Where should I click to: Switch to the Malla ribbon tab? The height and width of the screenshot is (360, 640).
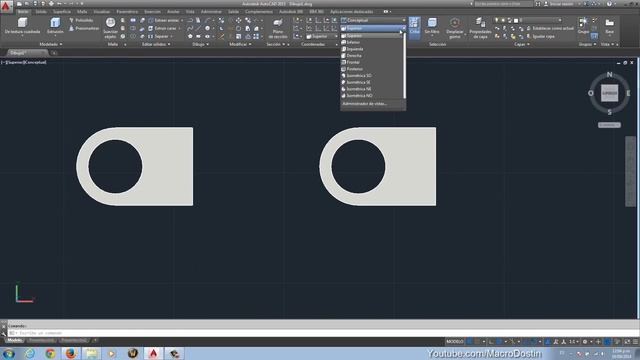pyautogui.click(x=82, y=11)
